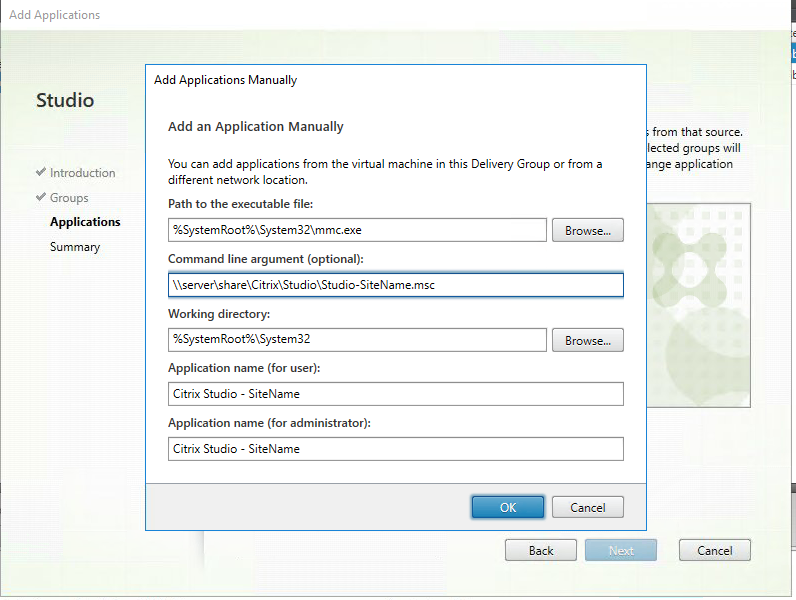Click the disabled Next wizard button

pos(621,550)
